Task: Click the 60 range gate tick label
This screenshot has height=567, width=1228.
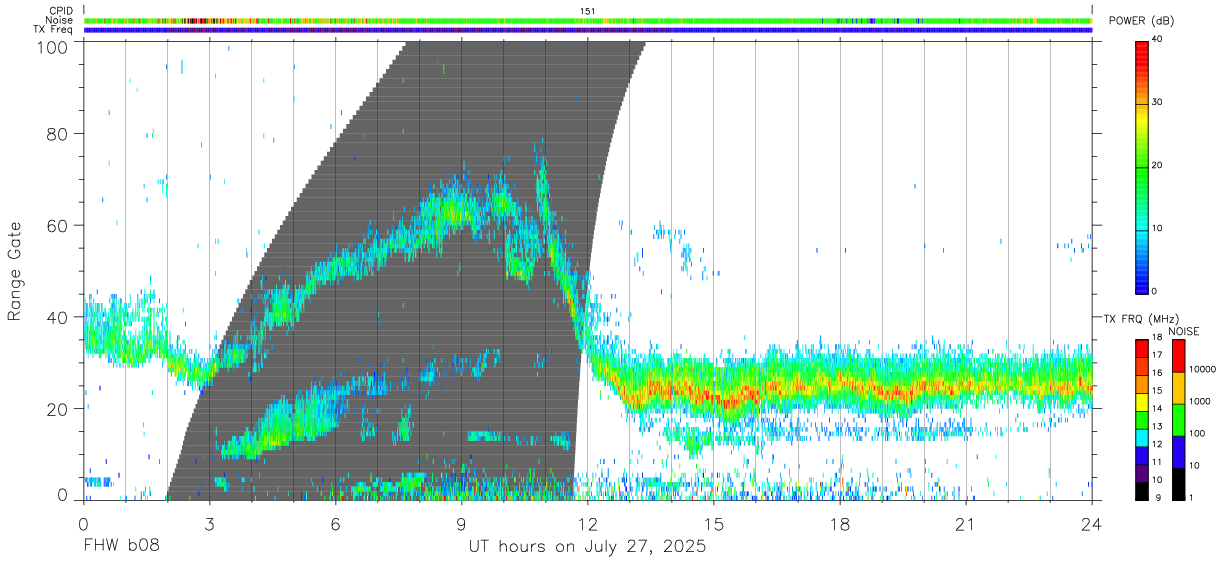Action: (x=58, y=225)
